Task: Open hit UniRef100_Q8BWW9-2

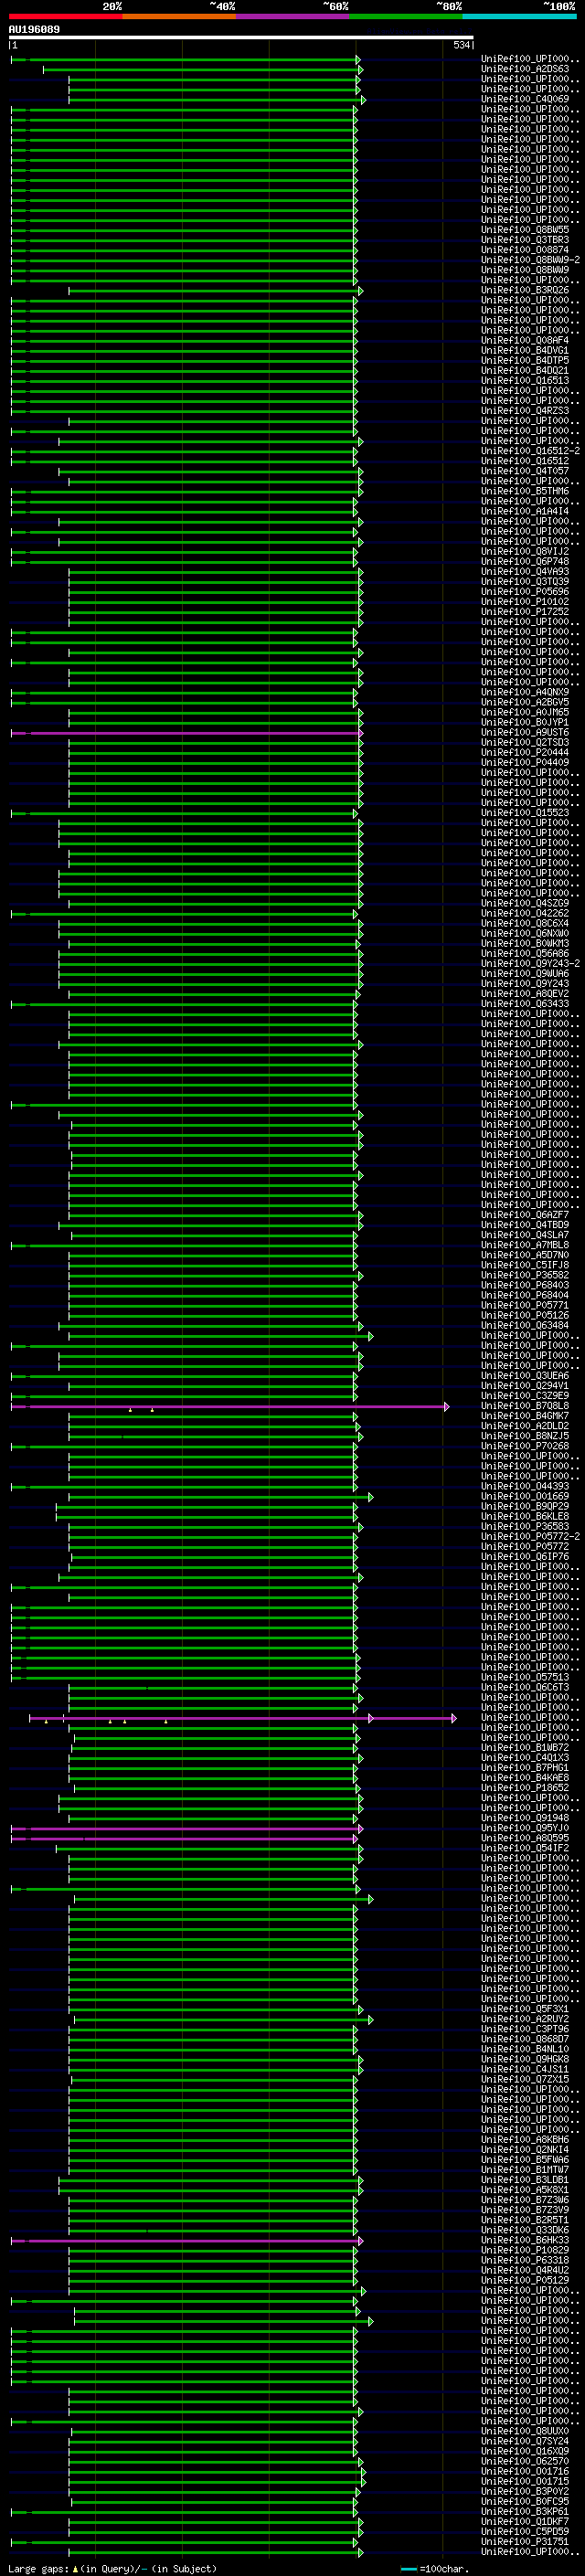Action: pyautogui.click(x=530, y=260)
